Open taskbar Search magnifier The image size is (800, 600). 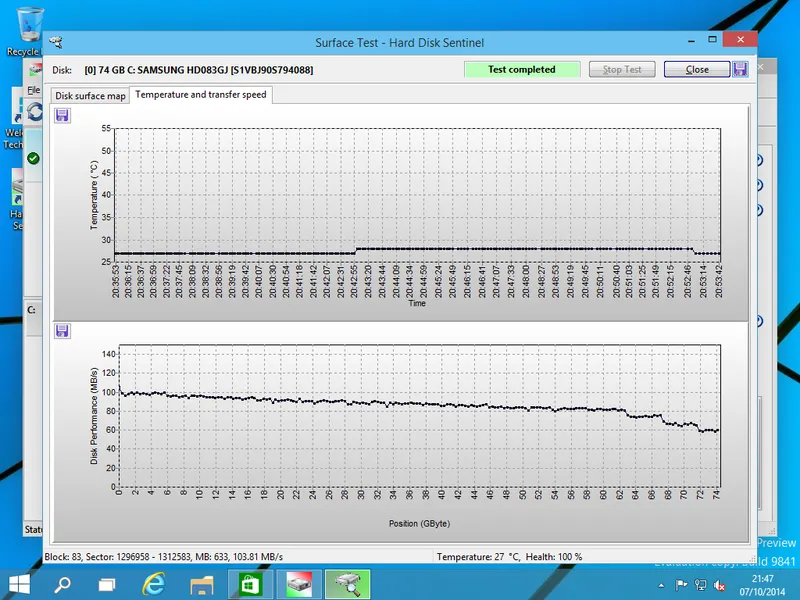click(x=62, y=583)
